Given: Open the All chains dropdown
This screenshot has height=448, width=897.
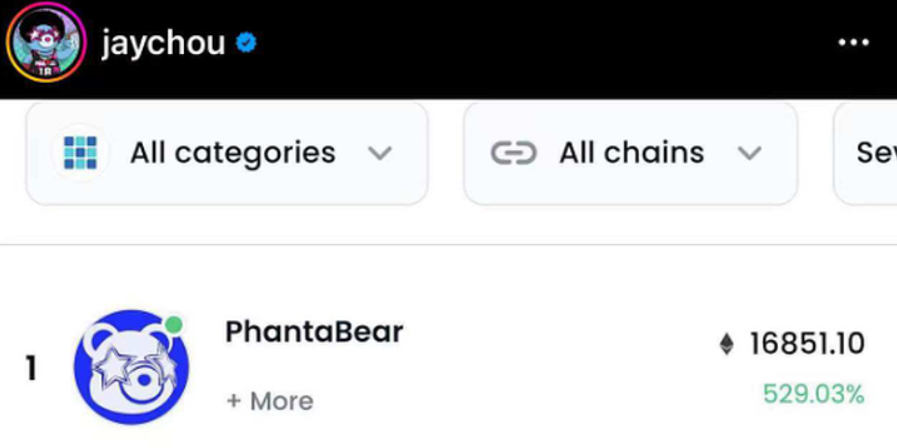Looking at the screenshot, I should tap(630, 153).
